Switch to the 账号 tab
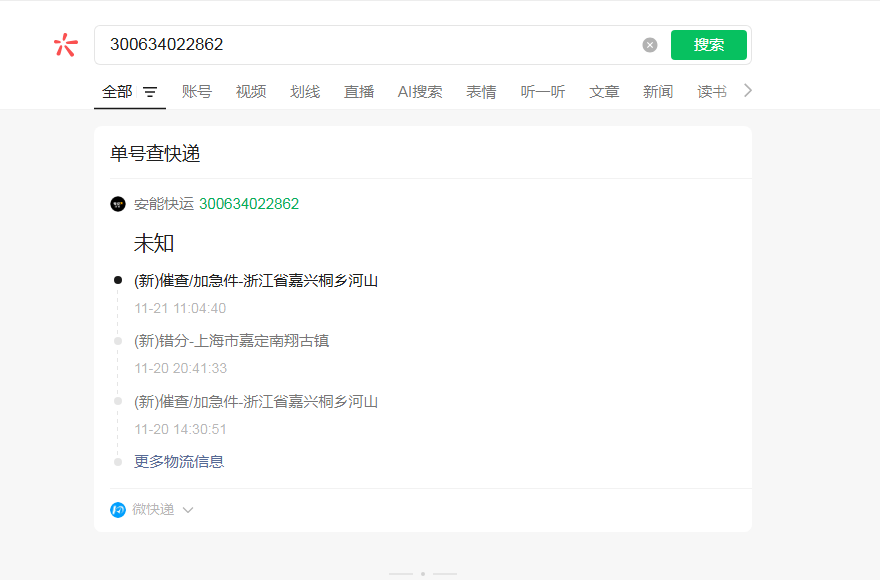Screen dimensions: 880x580 tap(197, 92)
